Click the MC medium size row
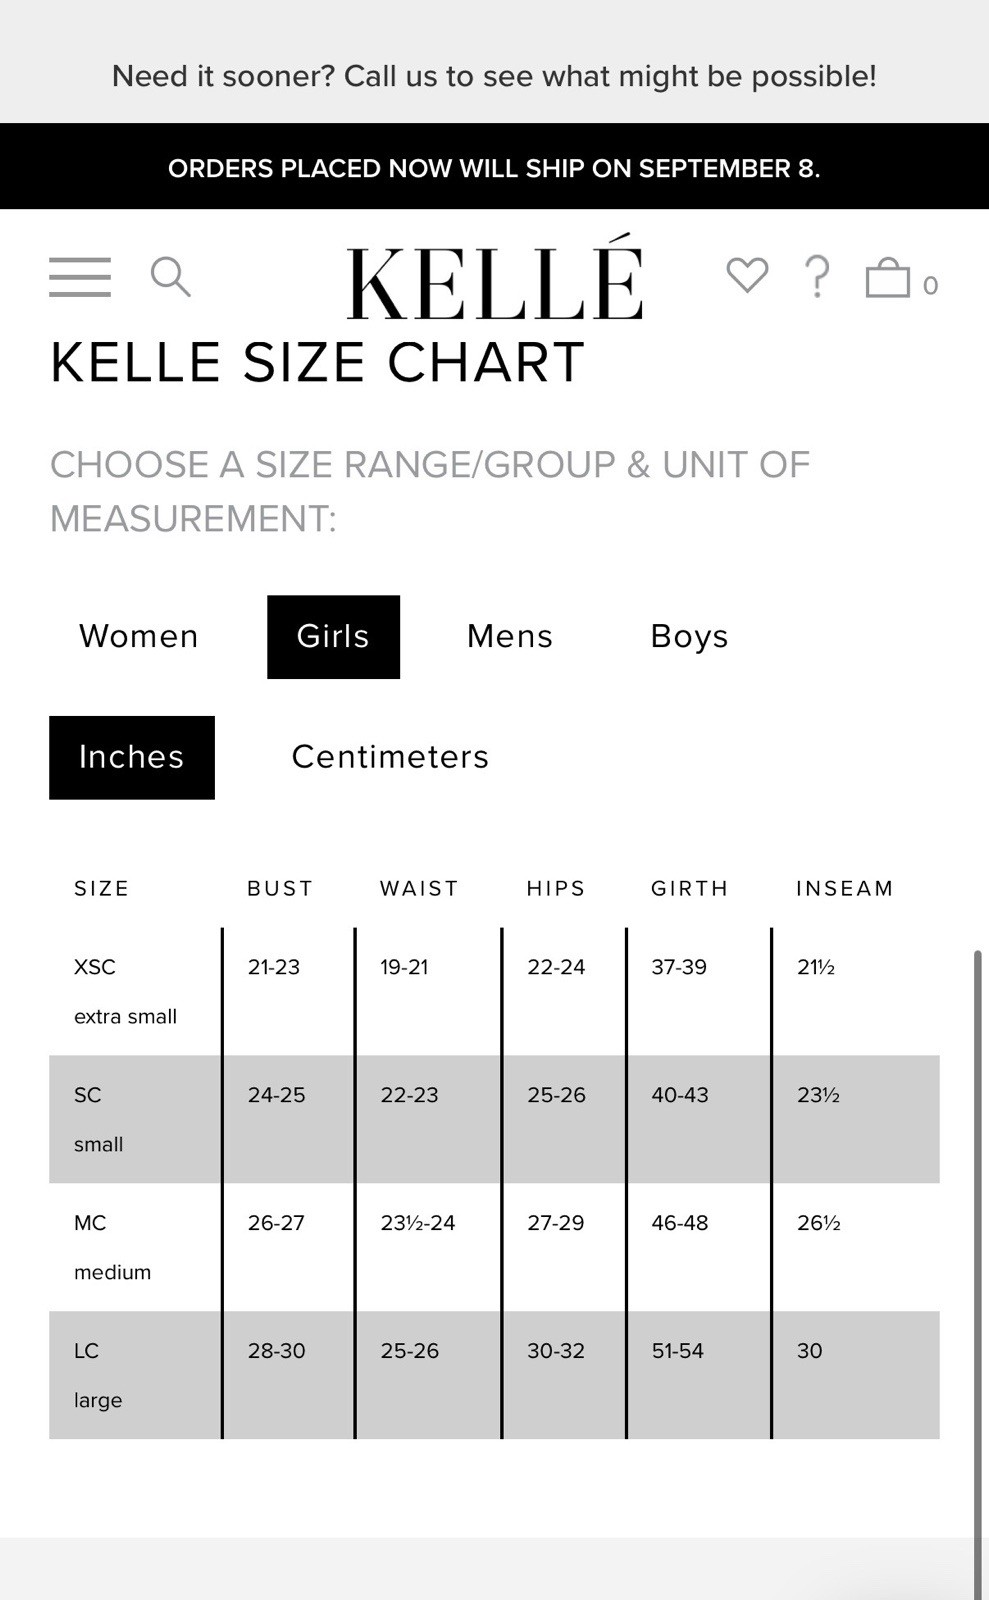The width and height of the screenshot is (989, 1600). [494, 1247]
